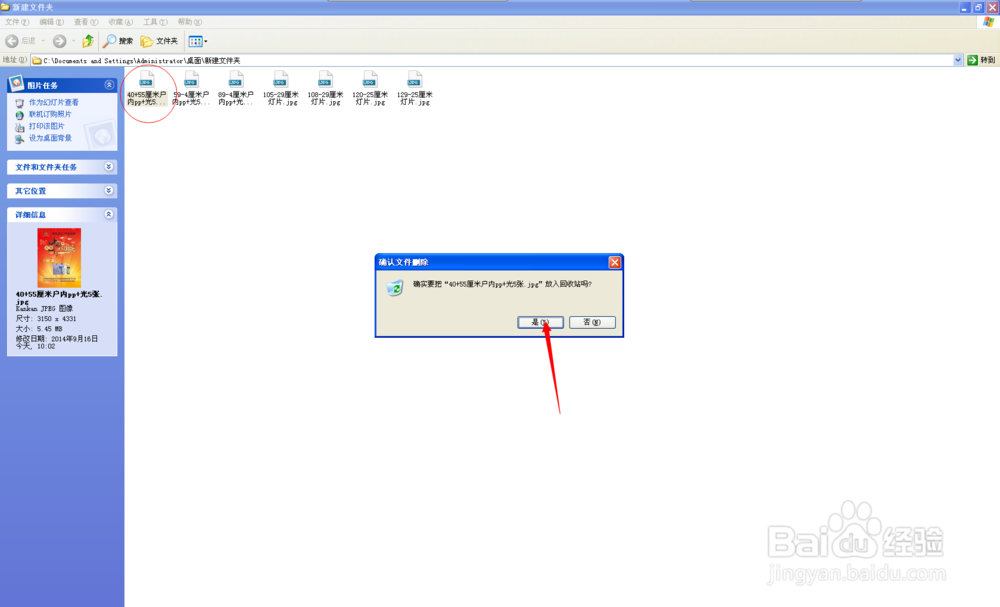Viewport: 1000px width, 607px height.
Task: Click the 尺寸: 3150 x 4331 detail text
Action: point(46,319)
